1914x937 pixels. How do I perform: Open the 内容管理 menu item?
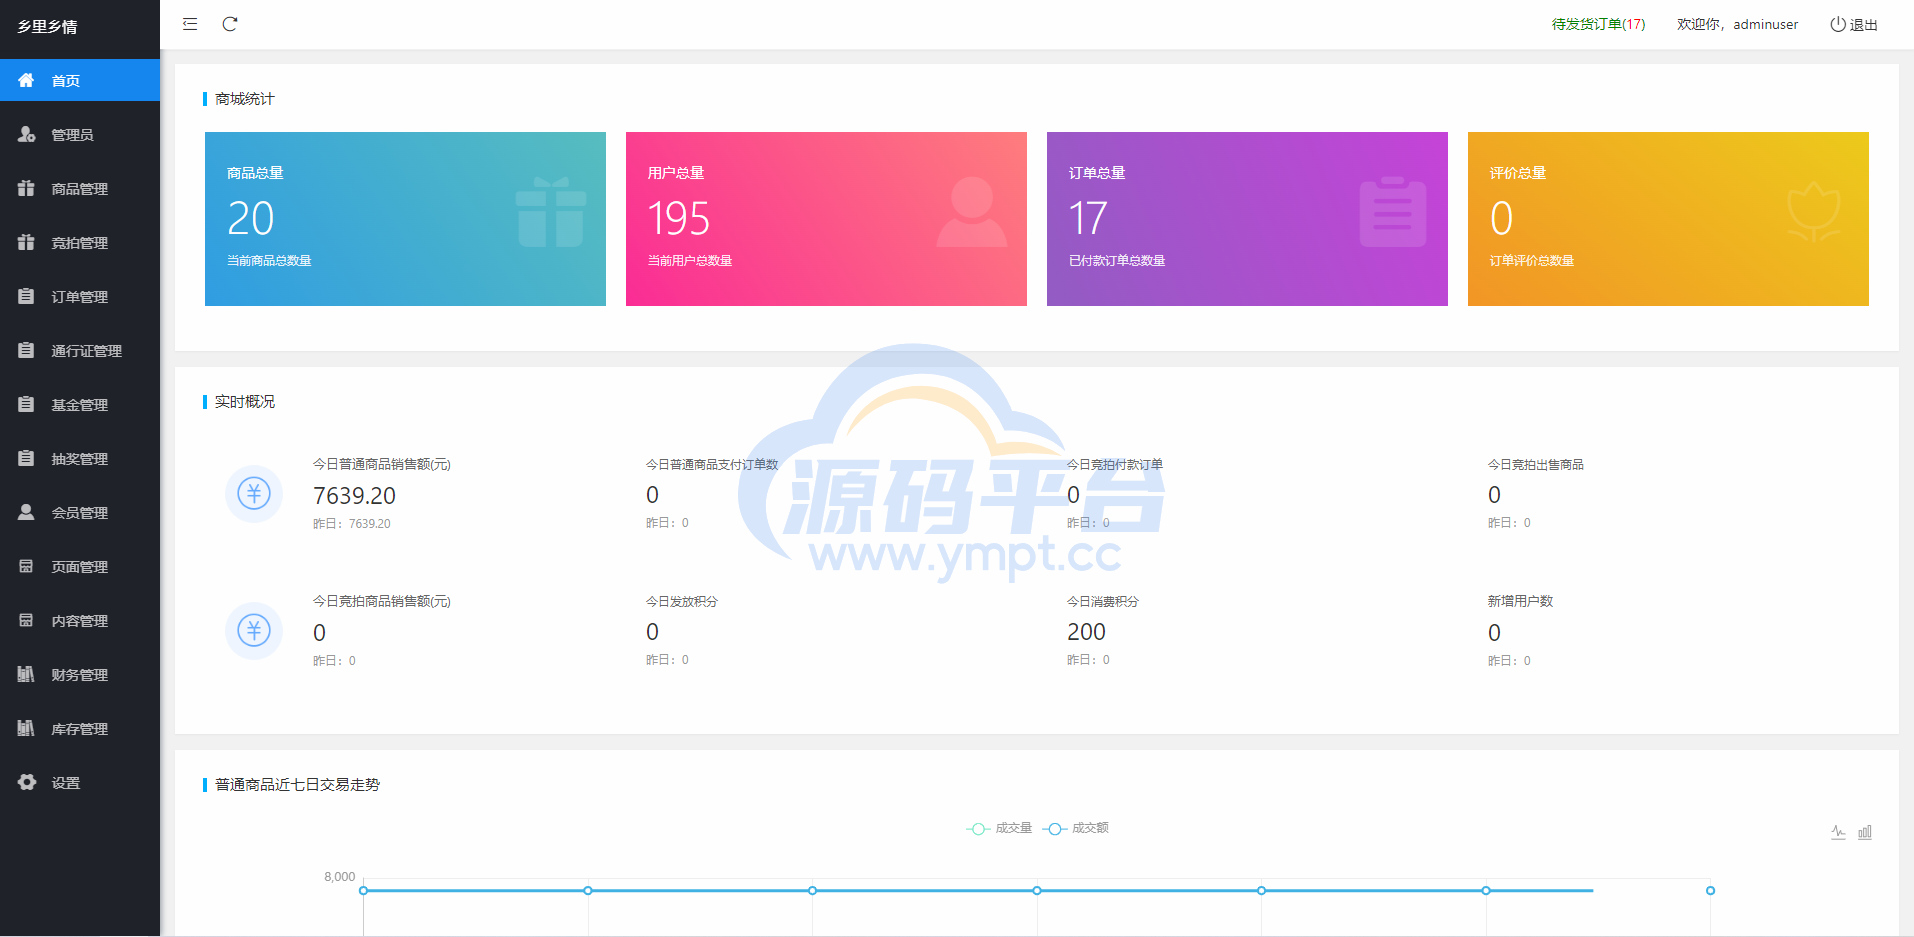(x=80, y=620)
